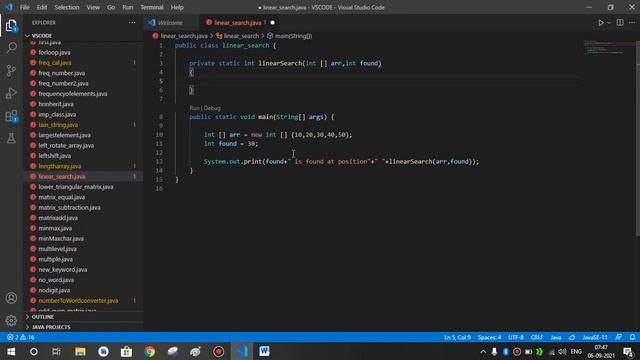Open new_keyword.java in Explorer
The width and height of the screenshot is (640, 360).
[62, 269]
